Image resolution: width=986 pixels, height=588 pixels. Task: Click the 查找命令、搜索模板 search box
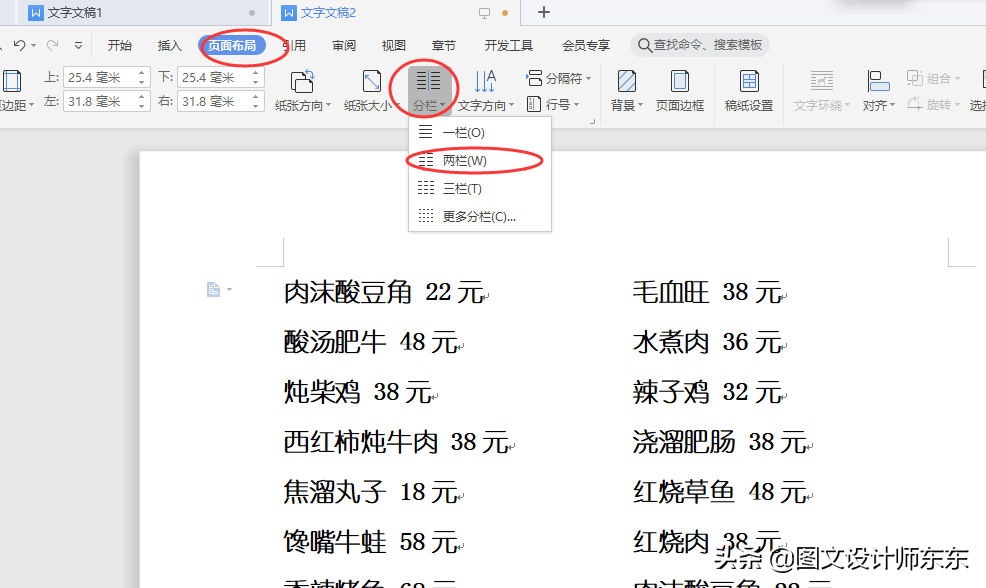[699, 45]
